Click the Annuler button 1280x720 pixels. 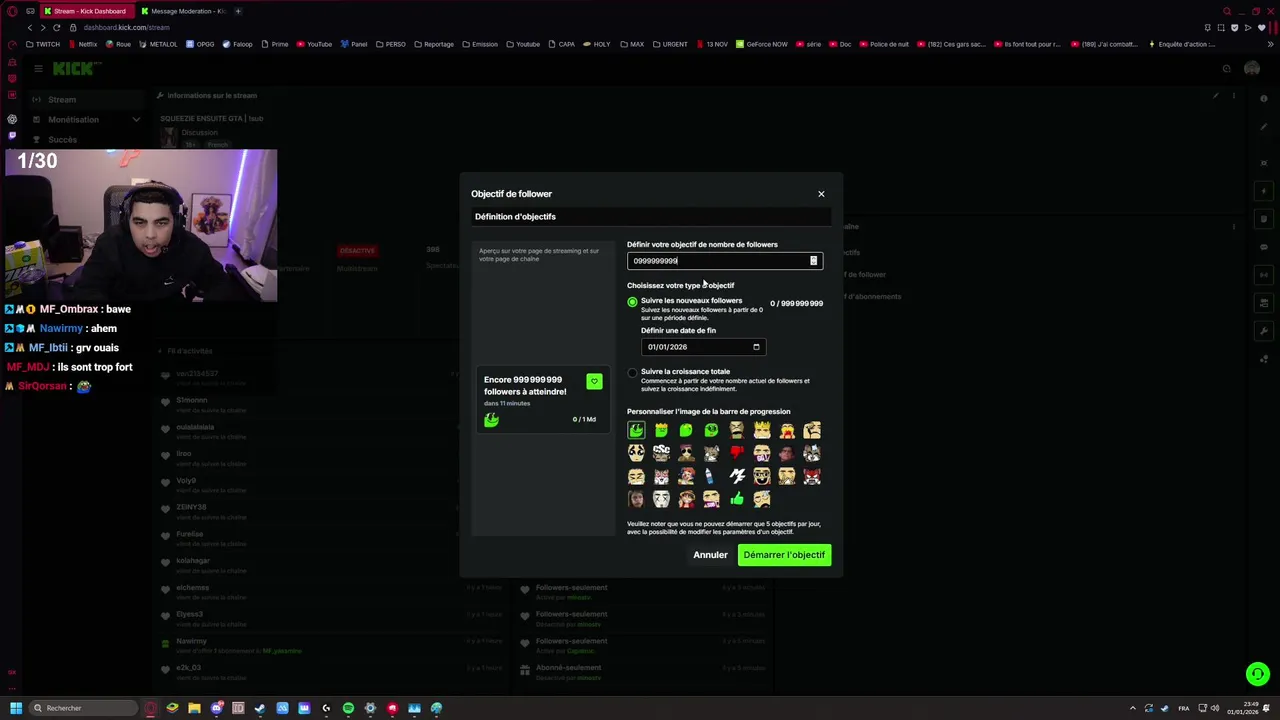710,555
